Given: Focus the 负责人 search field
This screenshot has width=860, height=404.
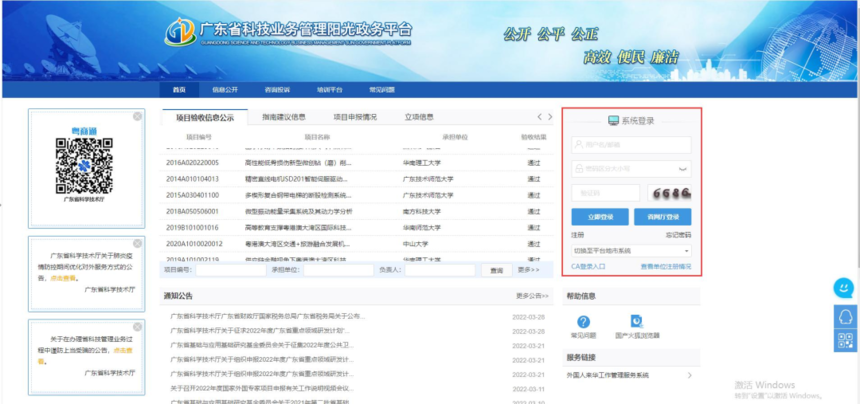Looking at the screenshot, I should 440,270.
